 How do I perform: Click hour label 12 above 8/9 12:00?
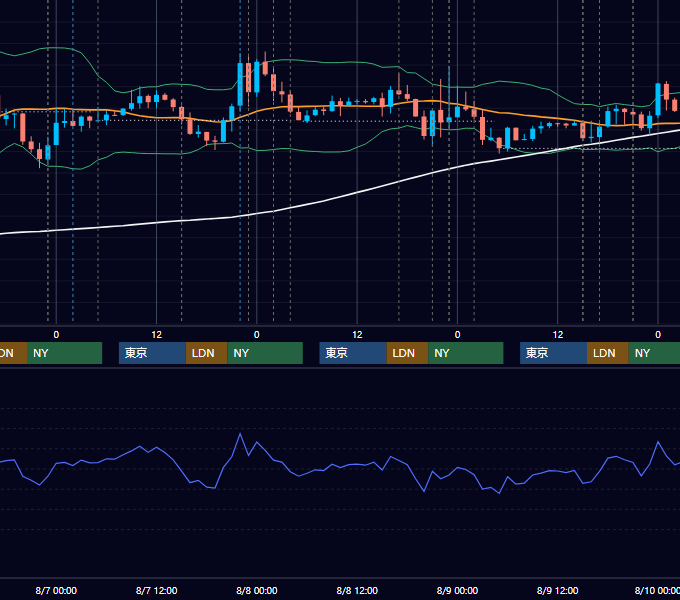(558, 335)
